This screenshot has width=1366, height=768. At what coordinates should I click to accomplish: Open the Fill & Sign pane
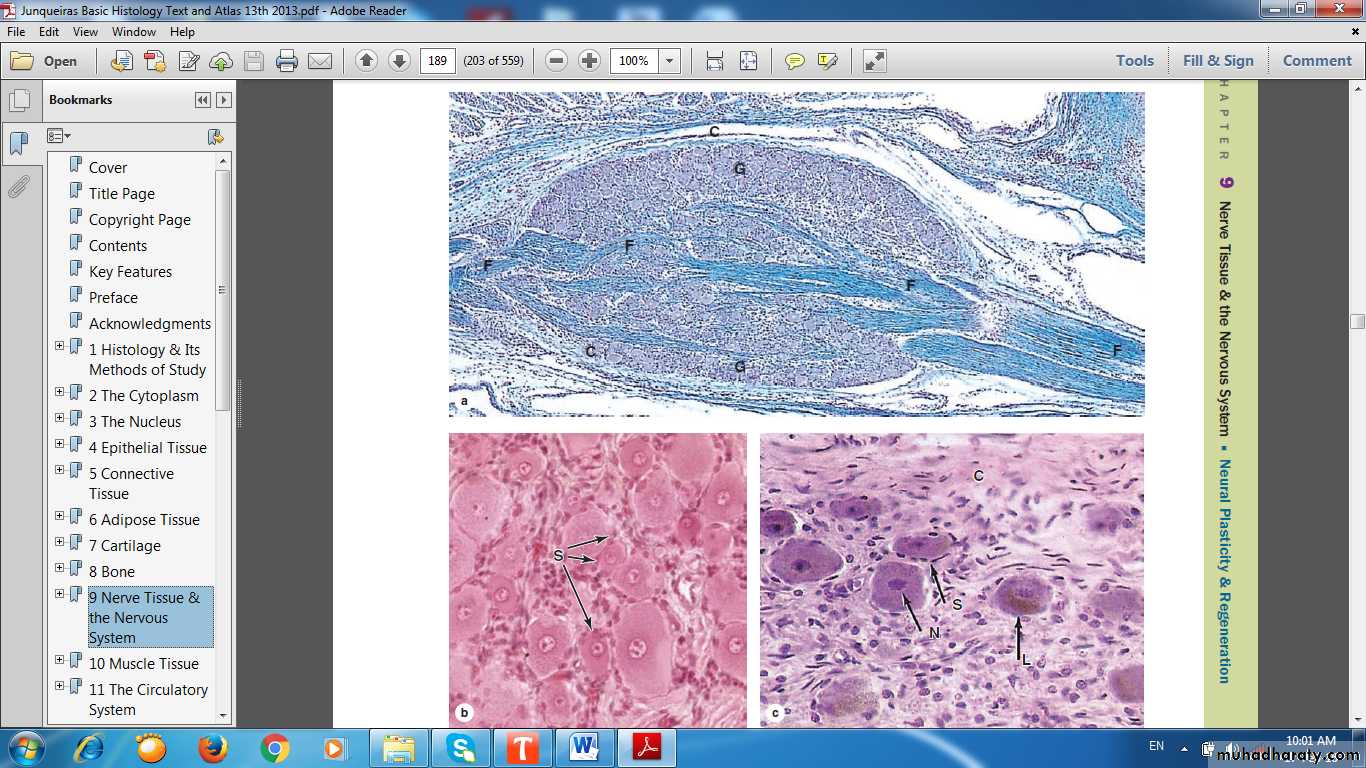pos(1217,61)
